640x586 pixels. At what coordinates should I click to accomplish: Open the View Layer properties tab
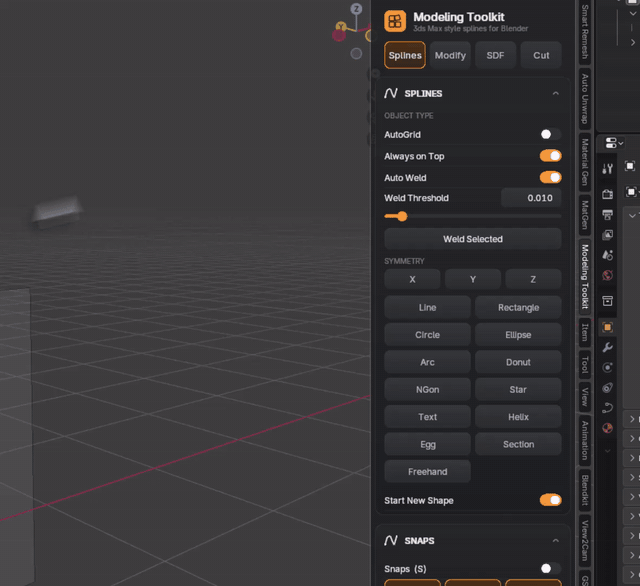(607, 235)
